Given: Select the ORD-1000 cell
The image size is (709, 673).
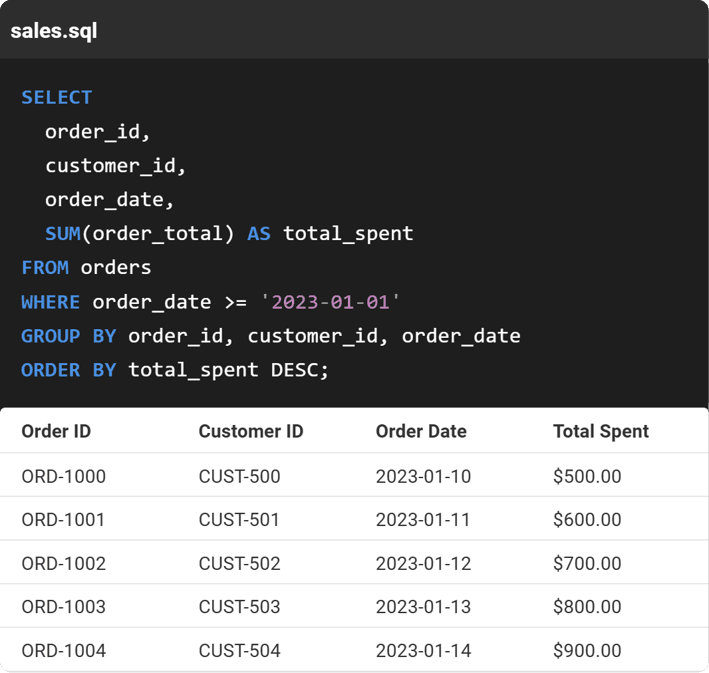Looking at the screenshot, I should click(63, 476).
